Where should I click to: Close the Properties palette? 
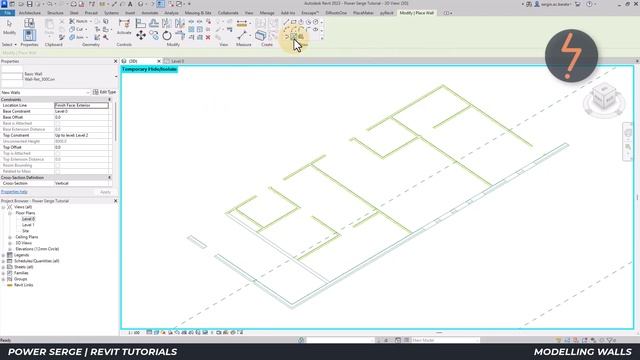[x=115, y=61]
